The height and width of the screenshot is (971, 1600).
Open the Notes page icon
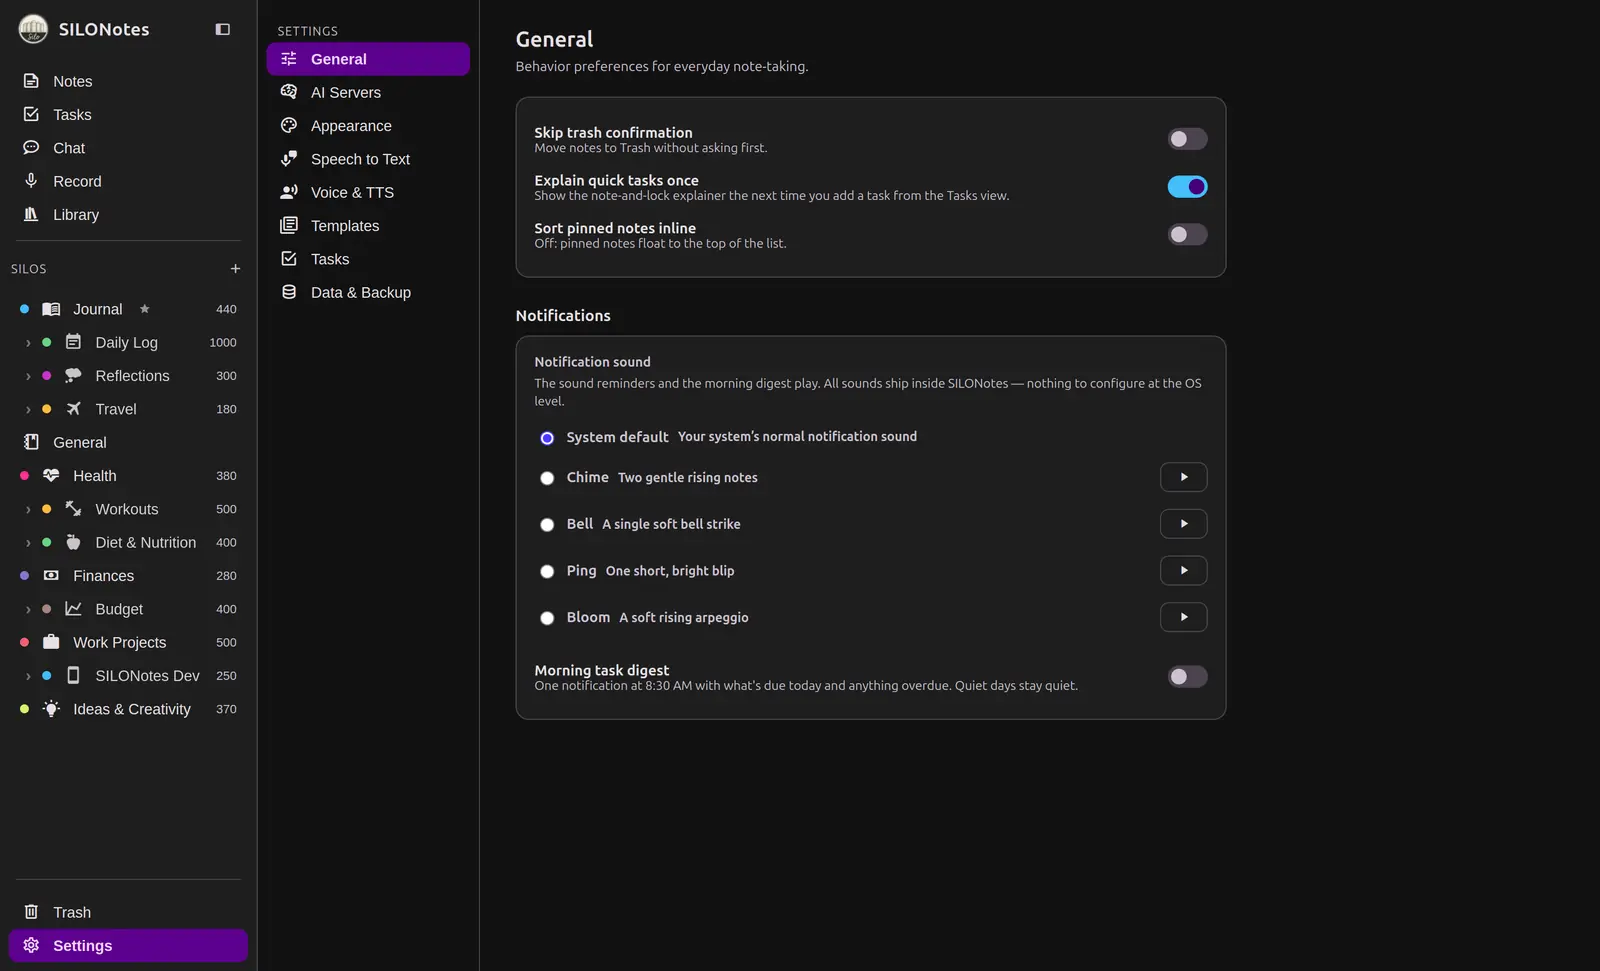31,81
